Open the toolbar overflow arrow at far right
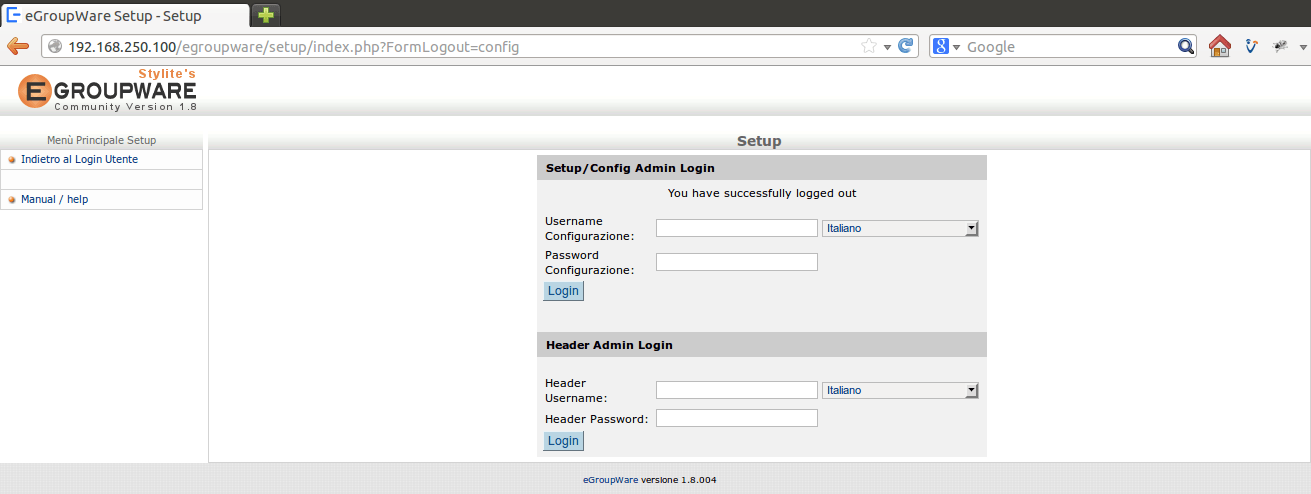Image resolution: width=1311 pixels, height=494 pixels. [x=1303, y=47]
